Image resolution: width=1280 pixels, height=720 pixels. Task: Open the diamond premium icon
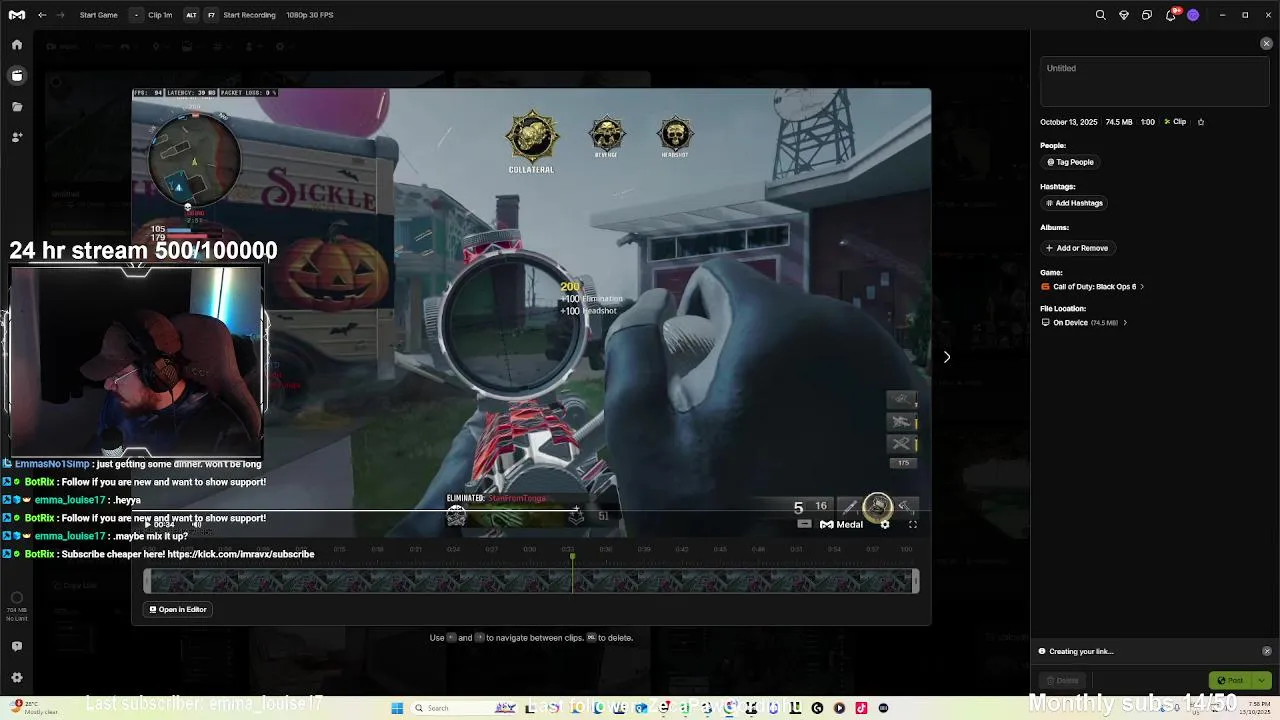(1124, 15)
